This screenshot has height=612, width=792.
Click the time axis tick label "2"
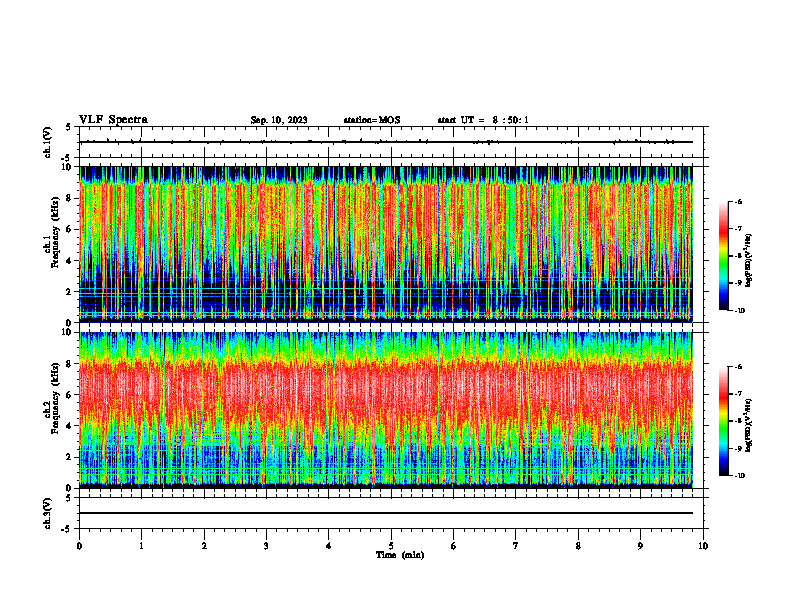[204, 546]
